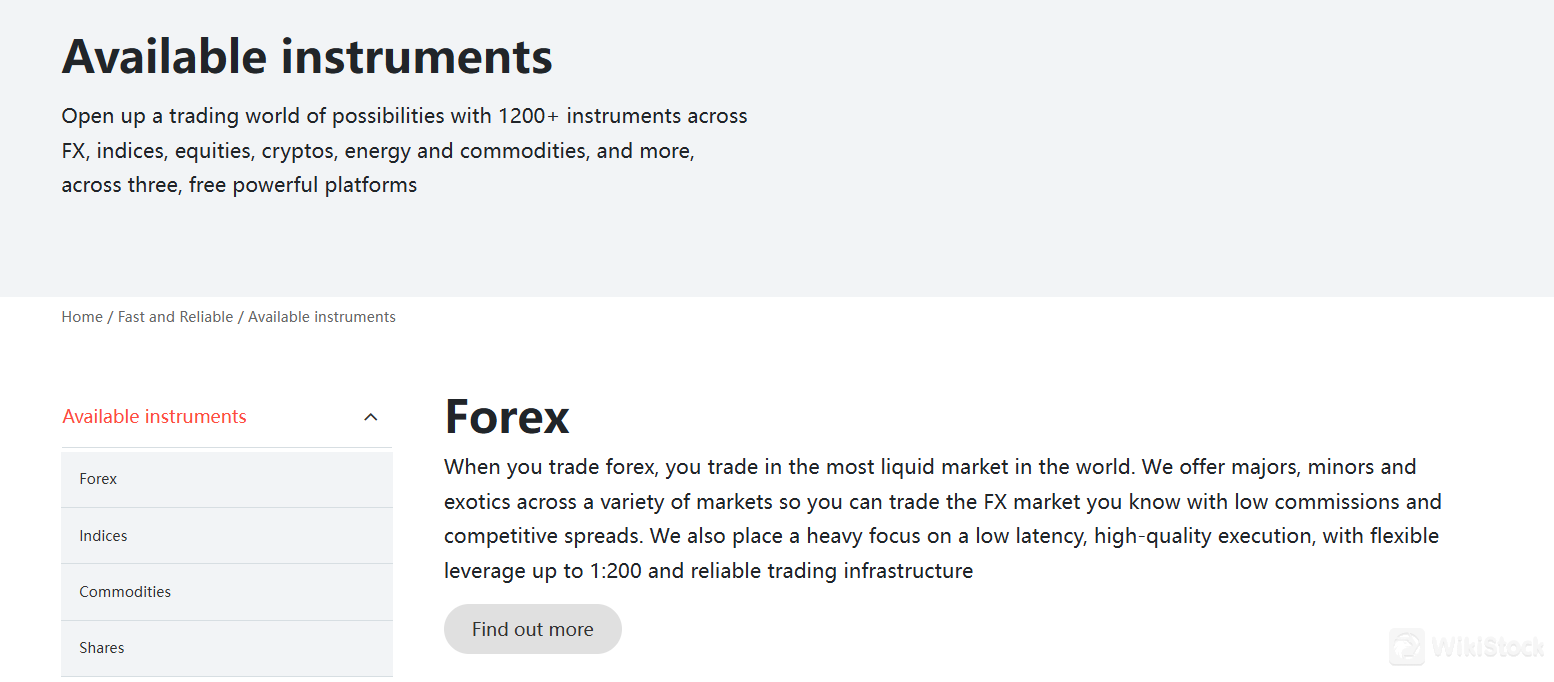Click the 'FX, indices, equities, cryptos' text line
Image resolution: width=1554 pixels, height=682 pixels.
tap(377, 151)
